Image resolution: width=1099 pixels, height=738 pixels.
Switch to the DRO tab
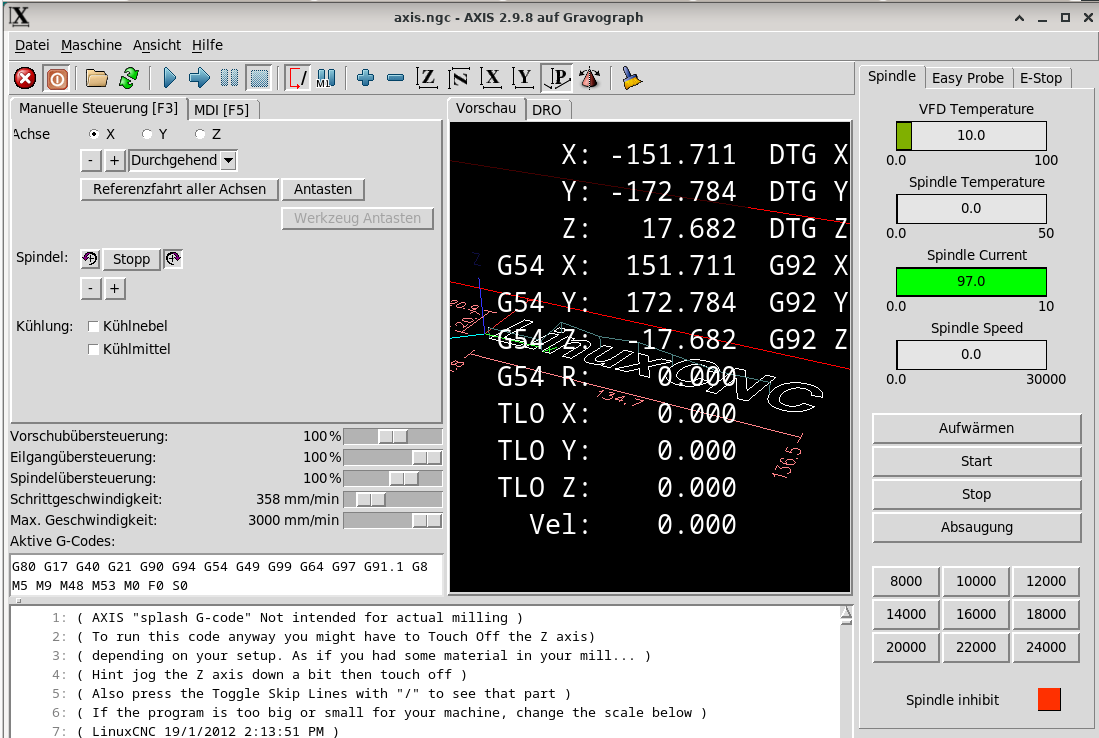pos(546,110)
